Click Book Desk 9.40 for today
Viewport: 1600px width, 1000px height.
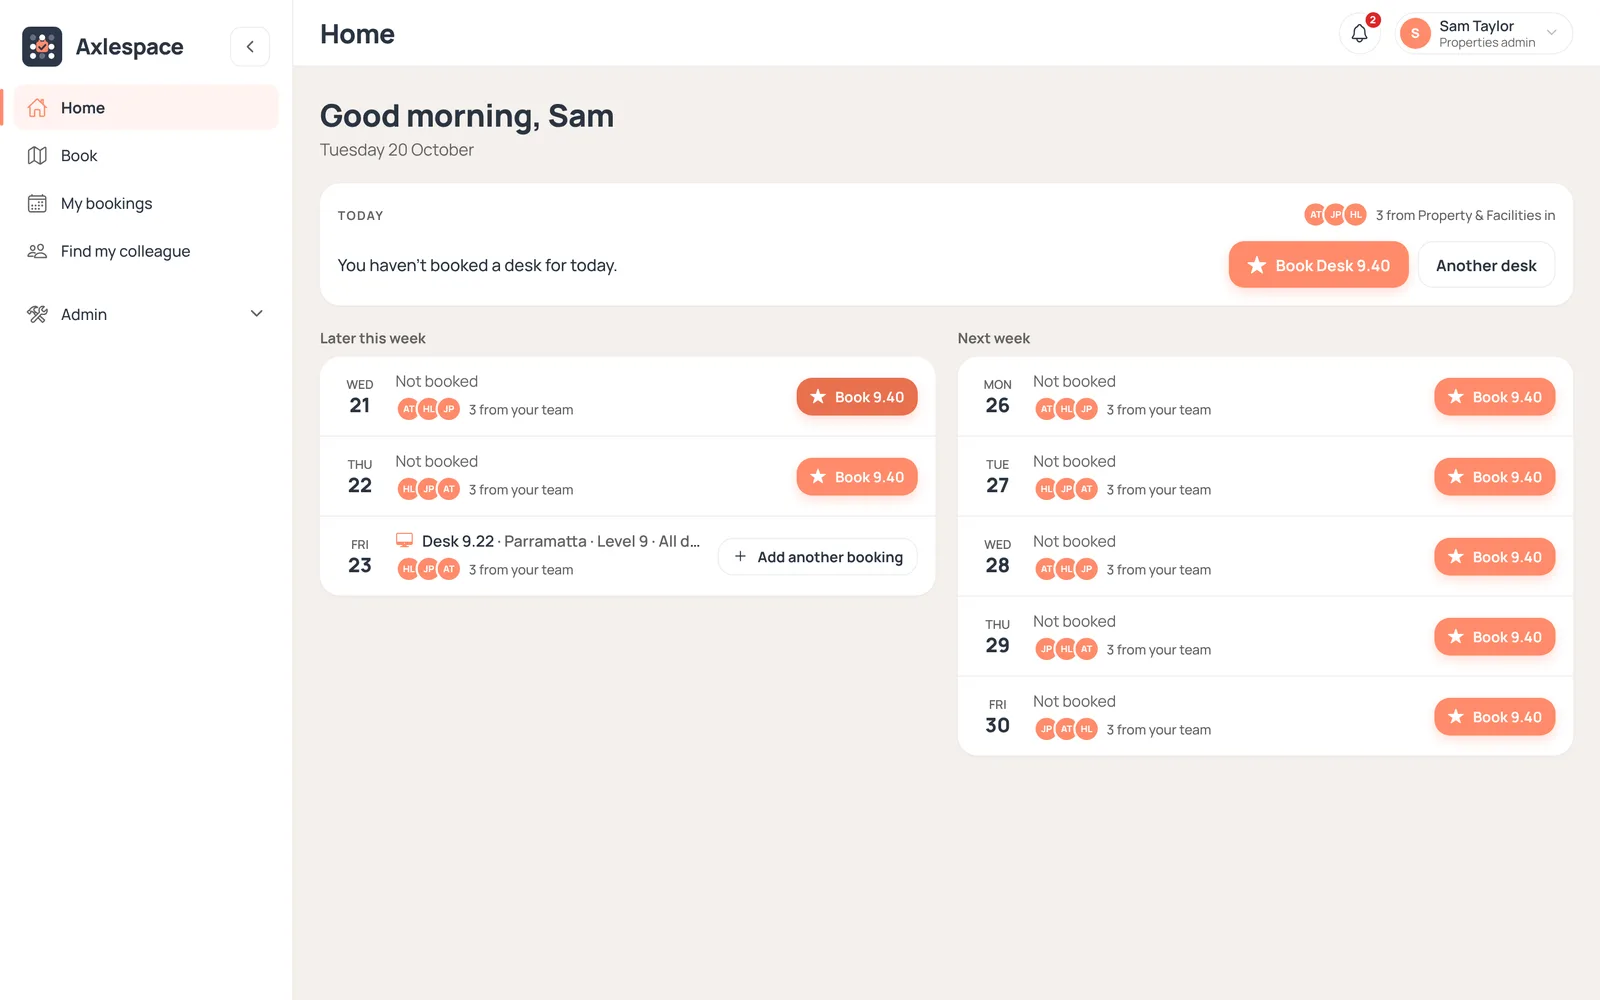(1318, 265)
